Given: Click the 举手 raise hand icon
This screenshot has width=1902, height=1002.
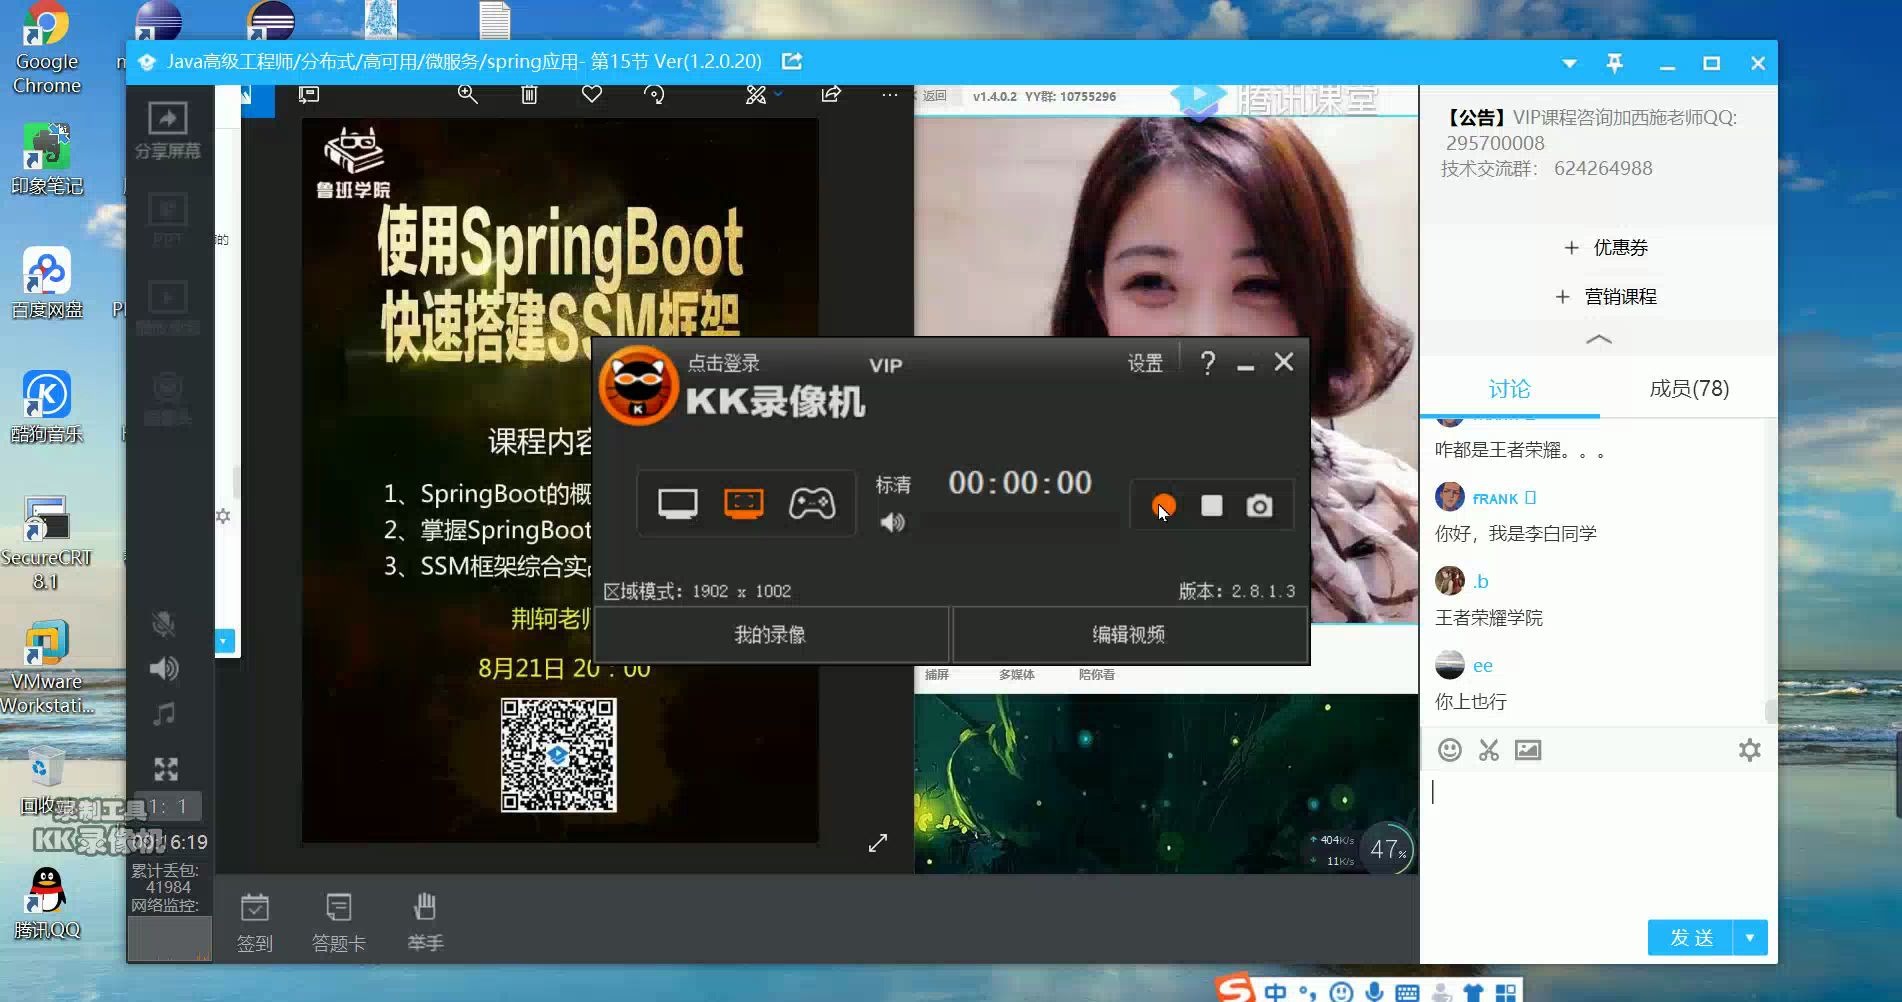Looking at the screenshot, I should point(425,922).
